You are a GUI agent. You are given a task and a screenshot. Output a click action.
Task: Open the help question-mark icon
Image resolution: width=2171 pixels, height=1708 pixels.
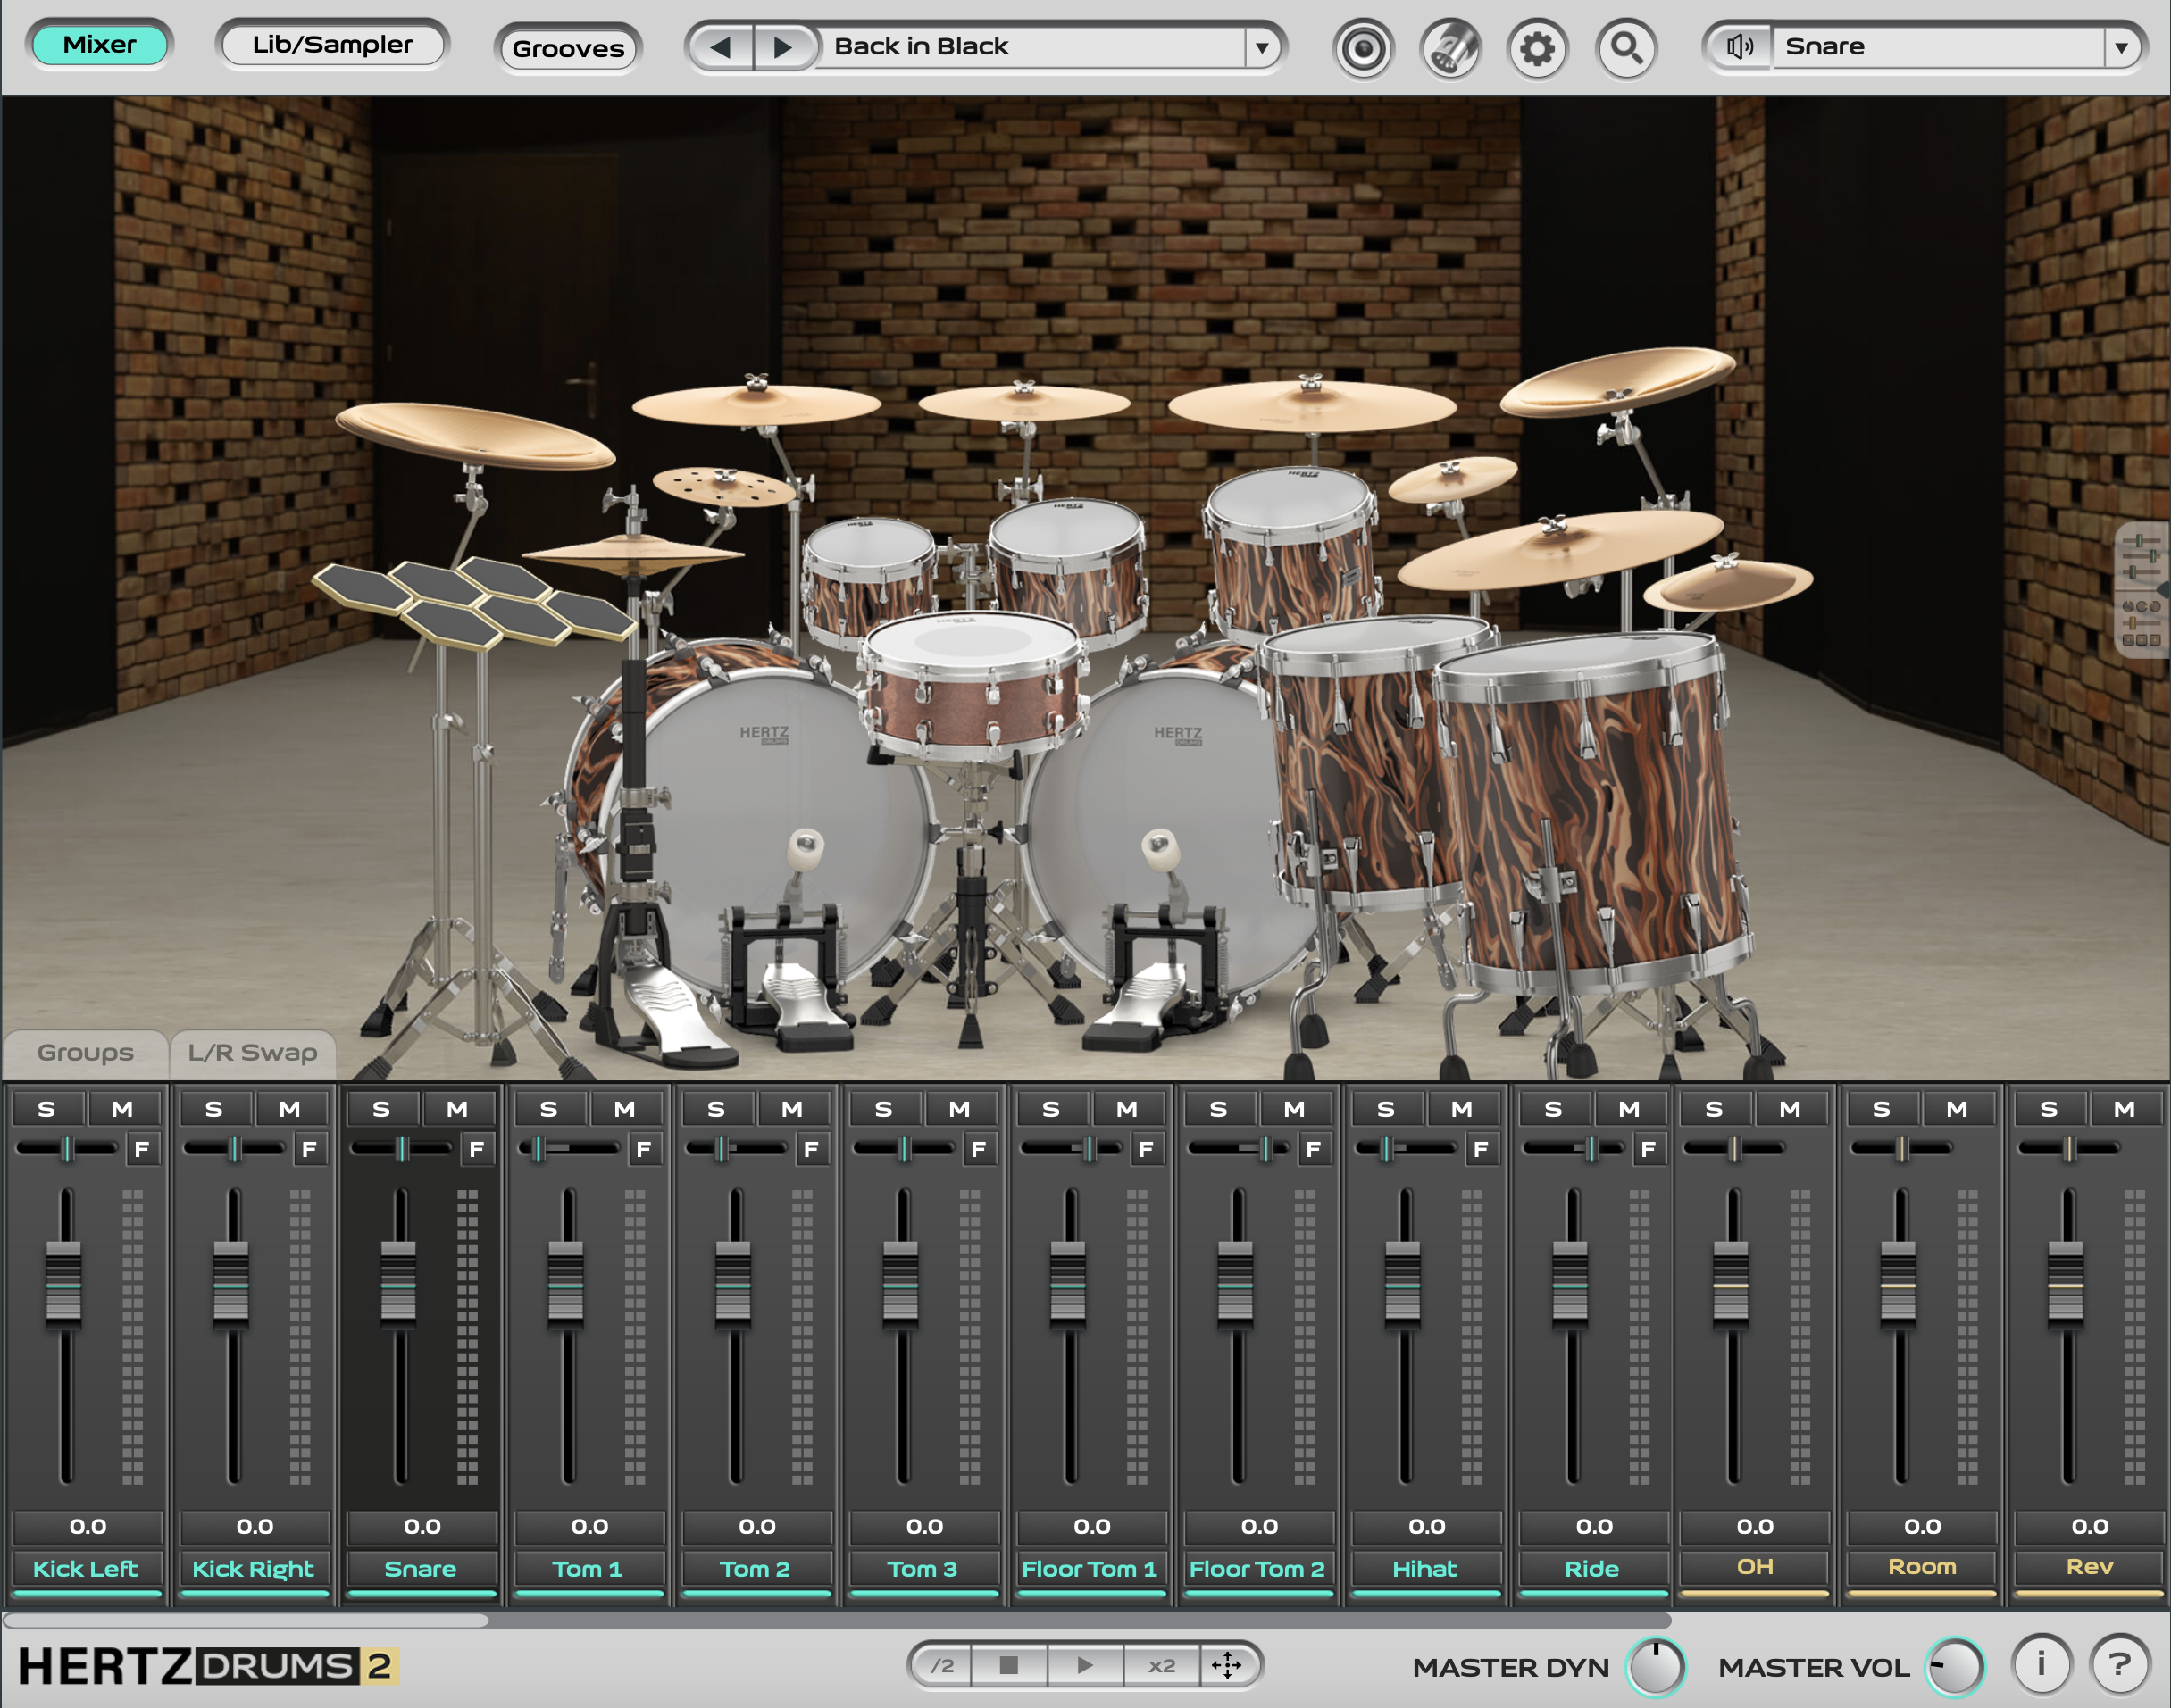(2119, 1666)
